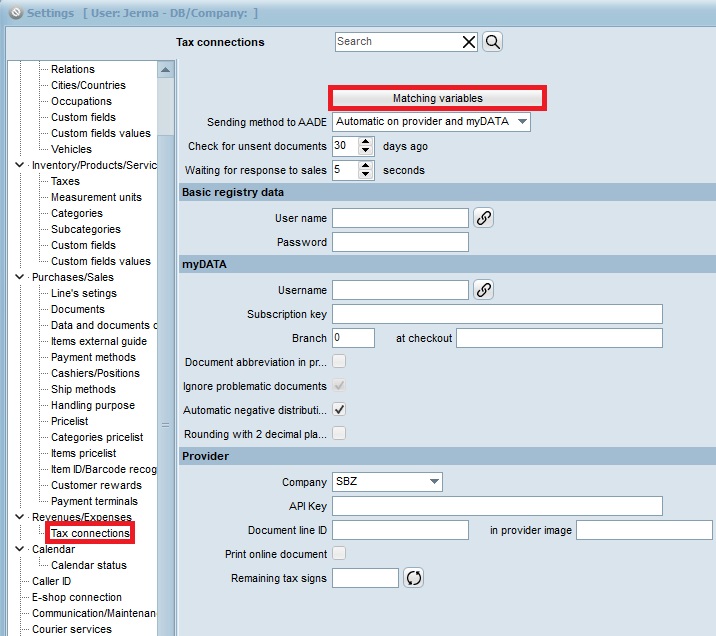The width and height of the screenshot is (716, 636).
Task: Click the search magnifier icon
Action: pos(492,42)
